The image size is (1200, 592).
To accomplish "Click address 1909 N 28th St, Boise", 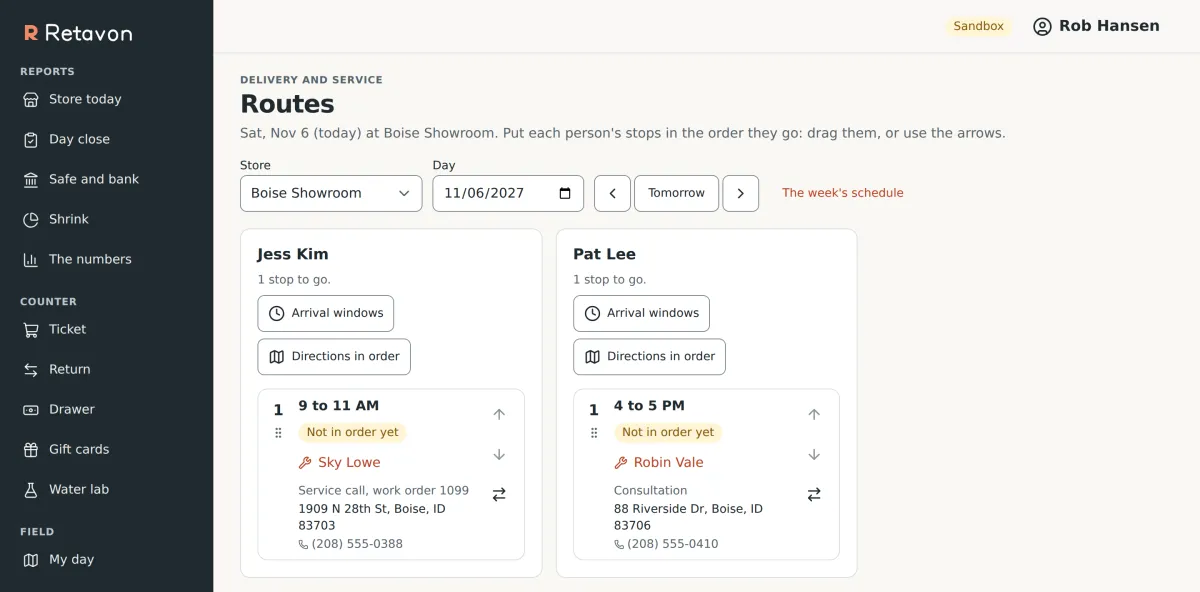I will click(372, 517).
